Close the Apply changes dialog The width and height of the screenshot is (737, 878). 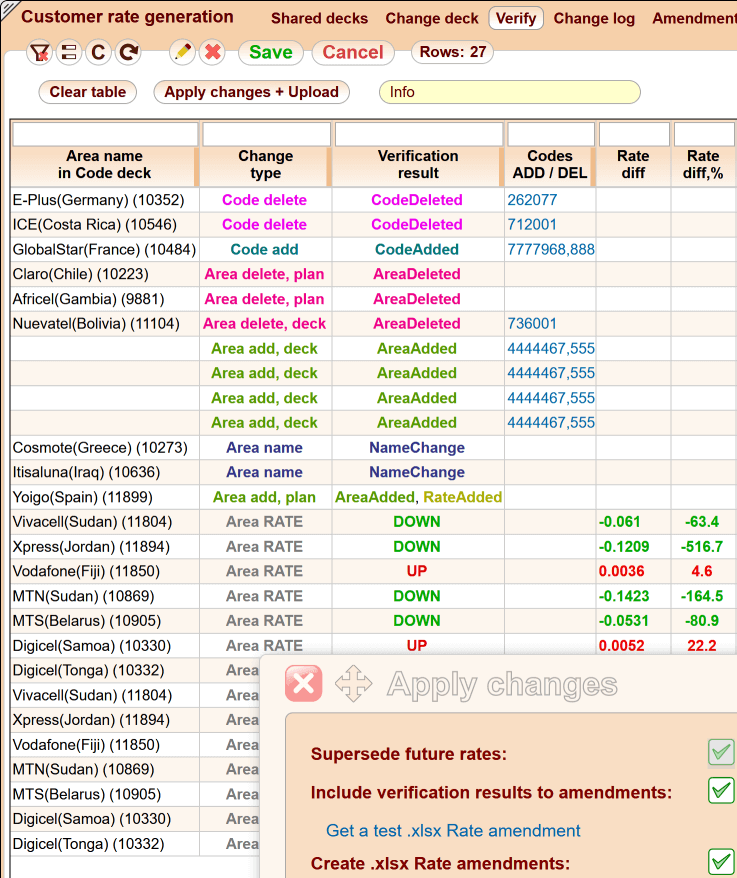pyautogui.click(x=303, y=684)
